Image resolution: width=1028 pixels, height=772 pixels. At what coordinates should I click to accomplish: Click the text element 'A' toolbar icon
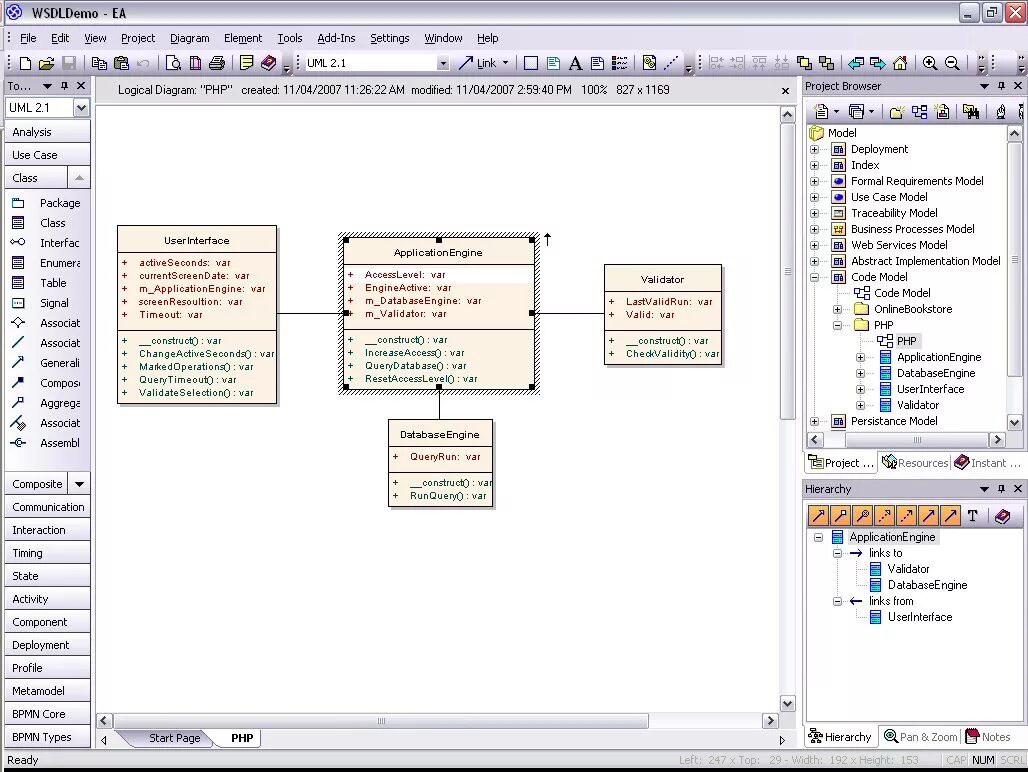(x=575, y=63)
